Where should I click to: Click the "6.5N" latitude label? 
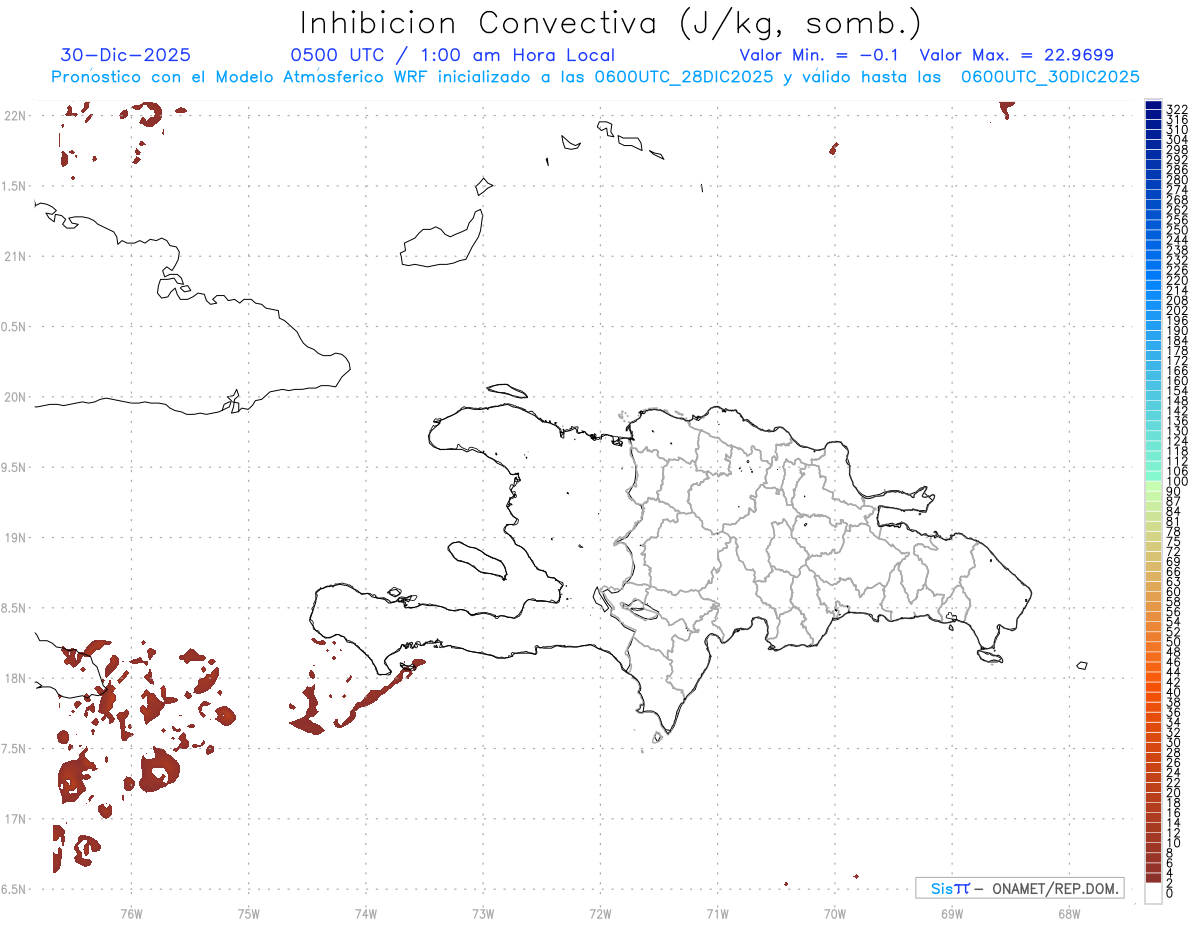click(x=15, y=889)
